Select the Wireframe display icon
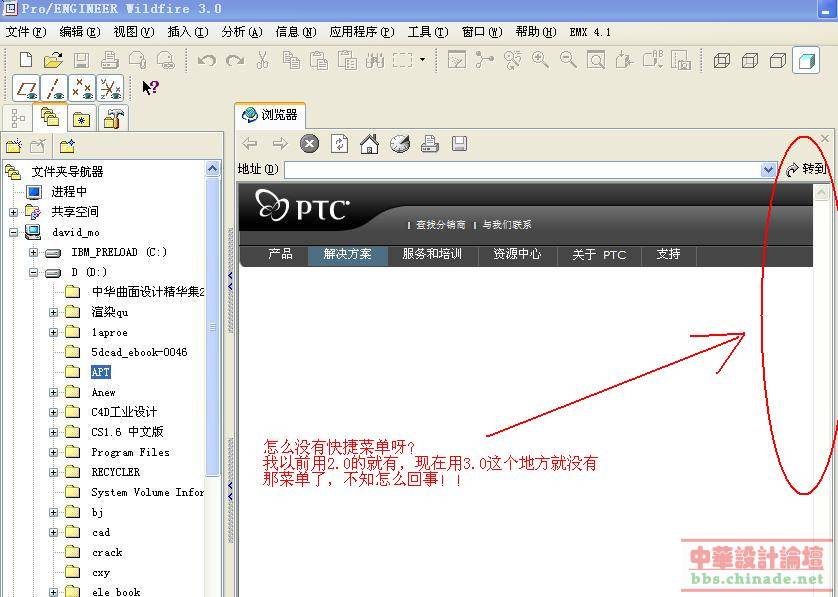Image resolution: width=838 pixels, height=597 pixels. coord(722,60)
